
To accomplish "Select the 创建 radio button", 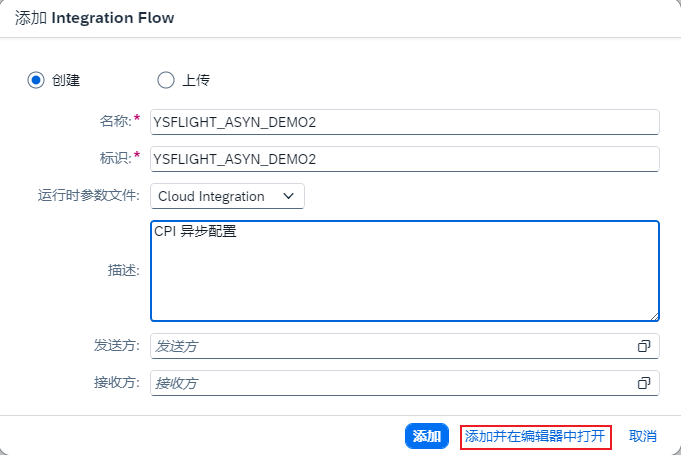I will tap(36, 81).
